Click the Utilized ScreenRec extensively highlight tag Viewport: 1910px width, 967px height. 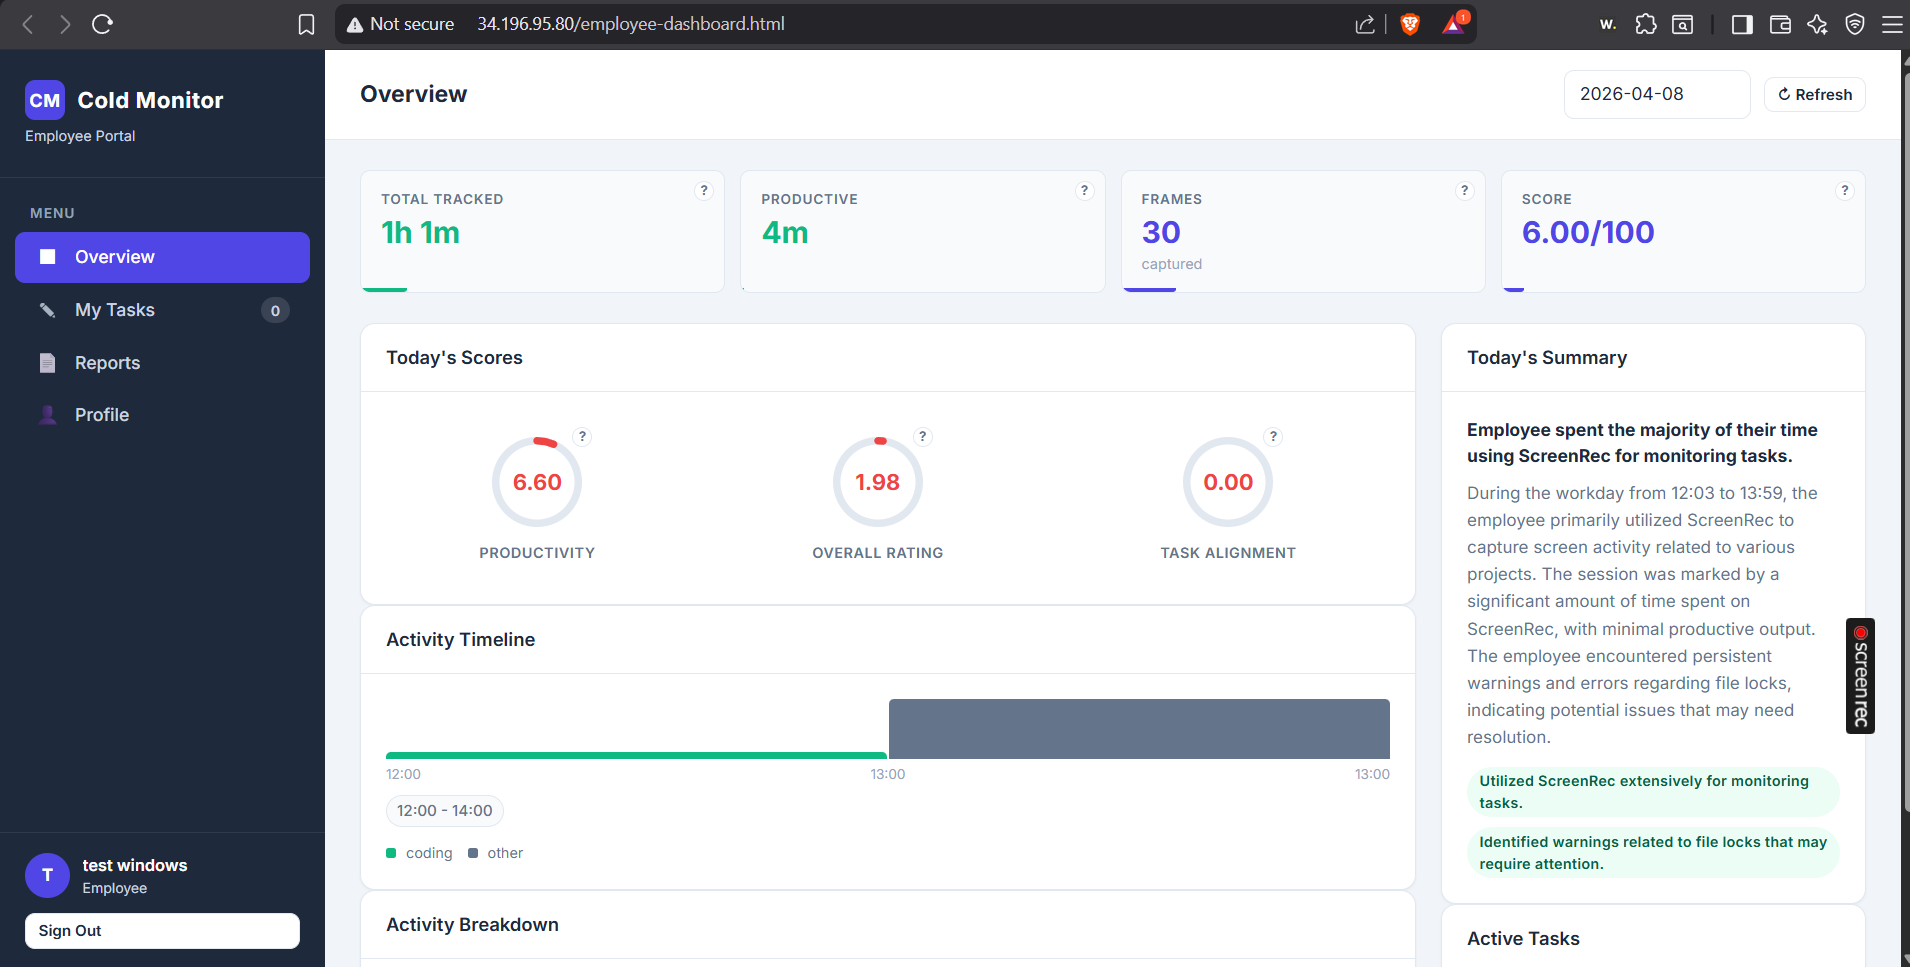point(1653,792)
